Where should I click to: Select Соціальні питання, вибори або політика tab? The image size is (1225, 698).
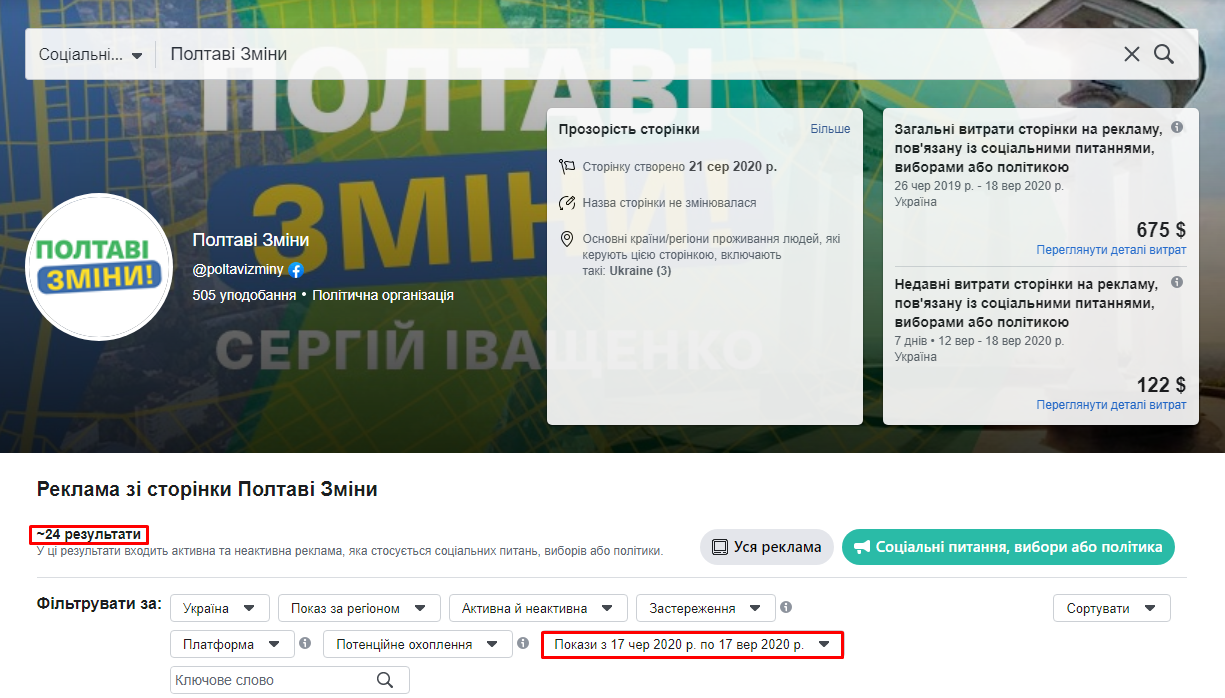pos(1008,547)
